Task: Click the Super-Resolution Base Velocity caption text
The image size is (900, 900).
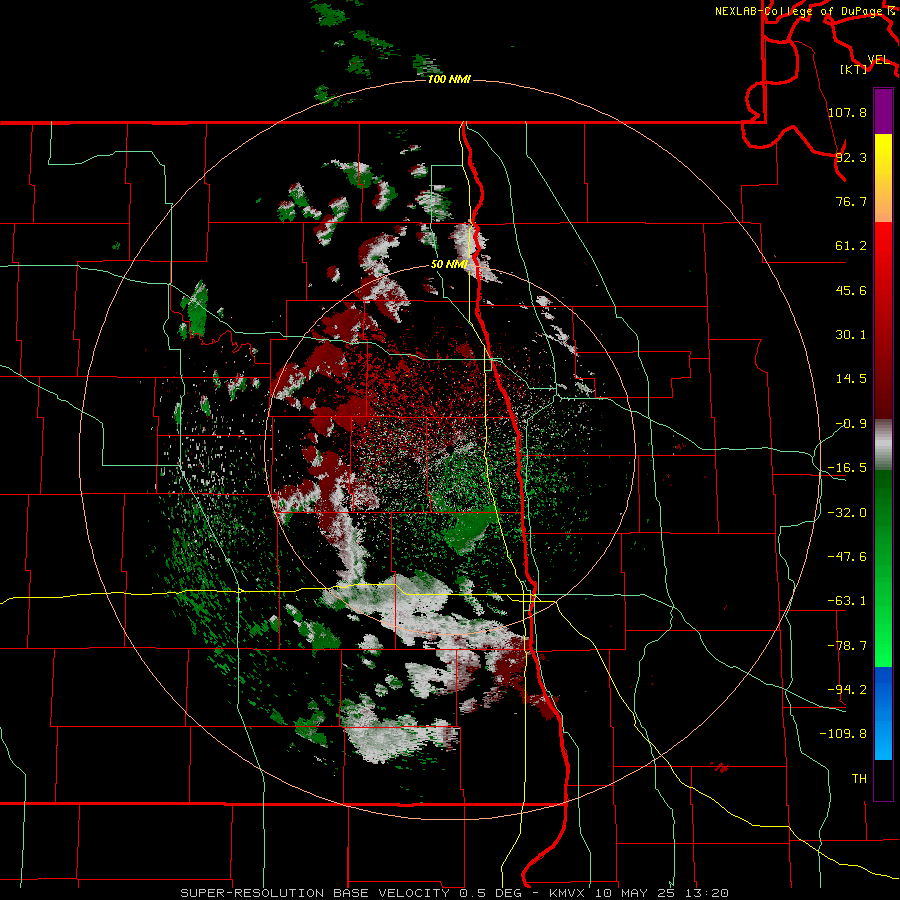Action: click(x=455, y=893)
